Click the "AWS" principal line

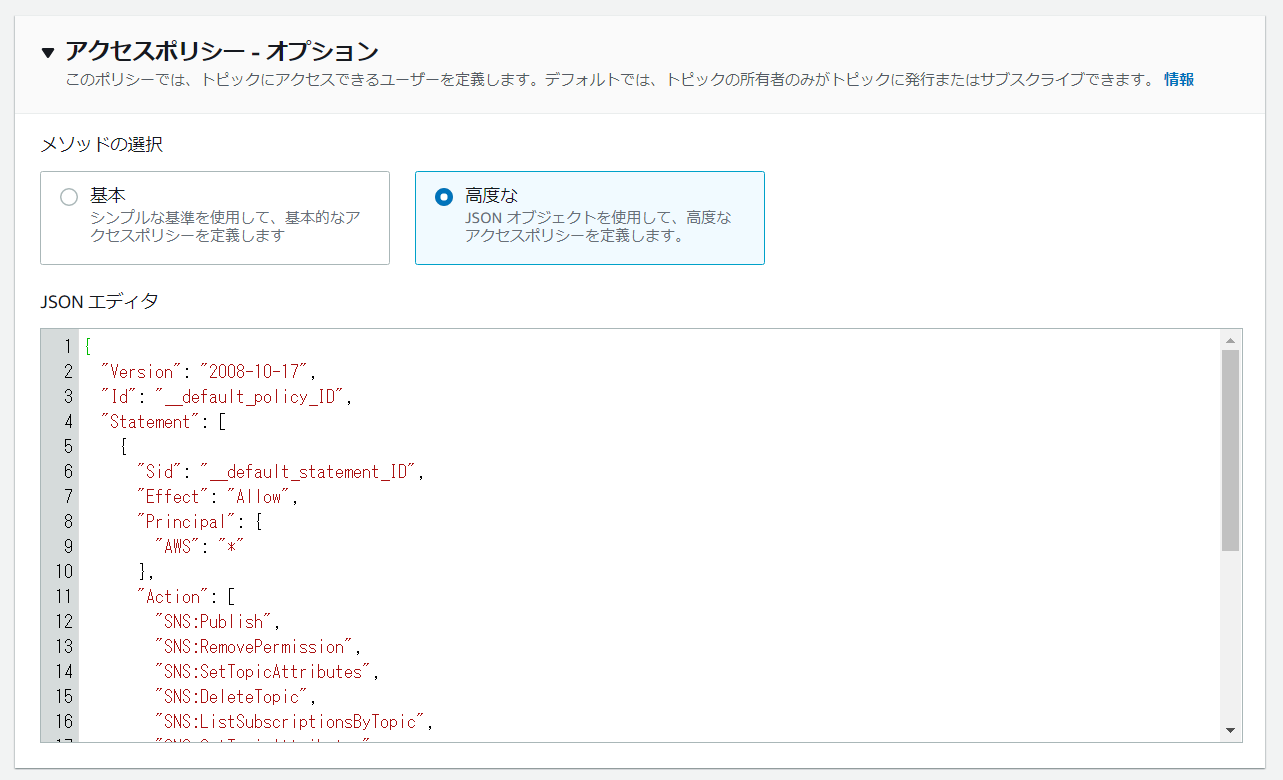pos(199,547)
